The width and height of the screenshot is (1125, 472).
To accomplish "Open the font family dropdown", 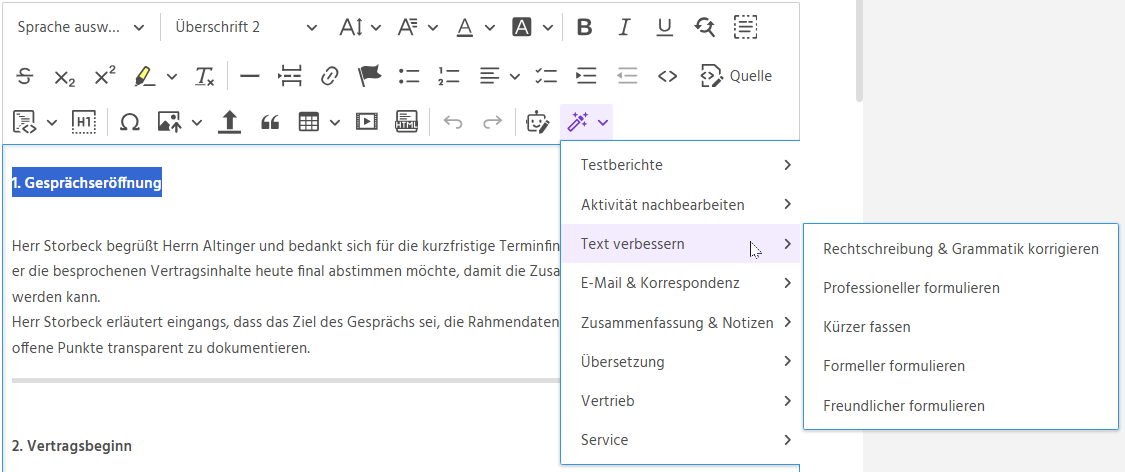I will click(418, 27).
